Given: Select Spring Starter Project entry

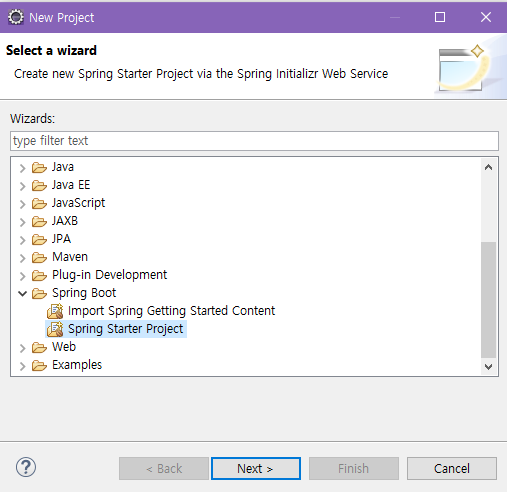Looking at the screenshot, I should click(126, 329).
